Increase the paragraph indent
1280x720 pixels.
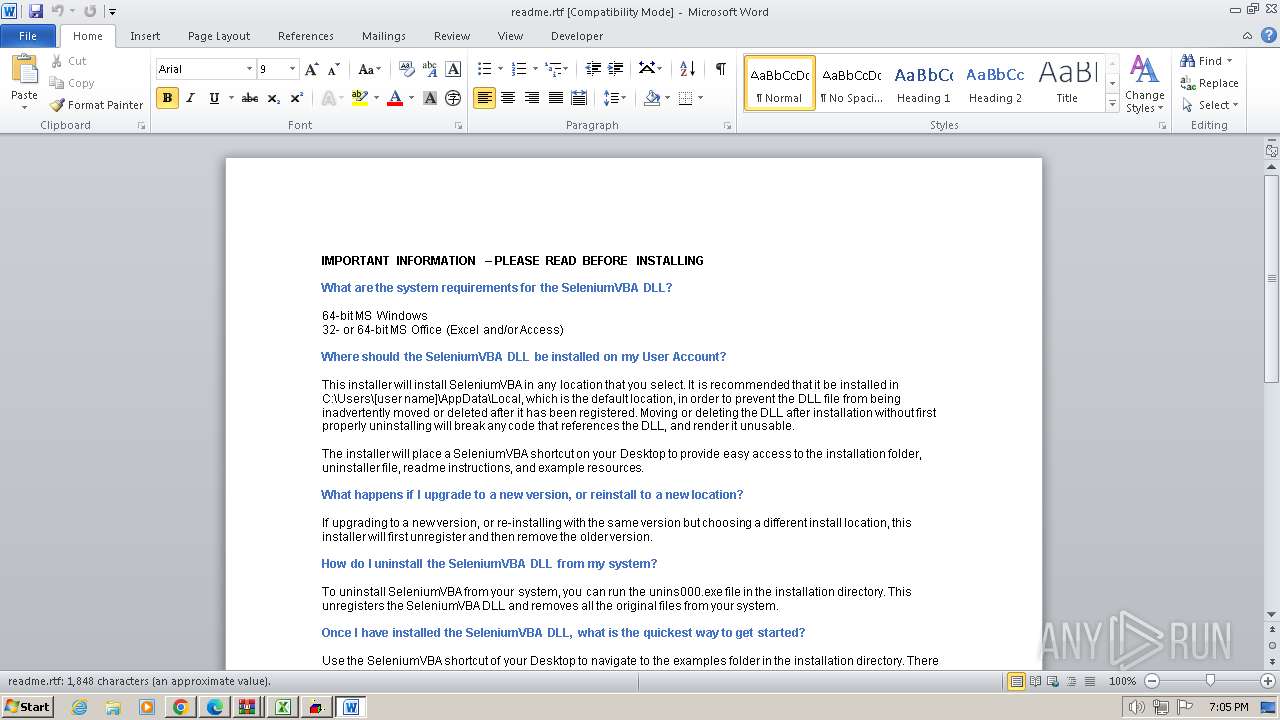point(616,69)
